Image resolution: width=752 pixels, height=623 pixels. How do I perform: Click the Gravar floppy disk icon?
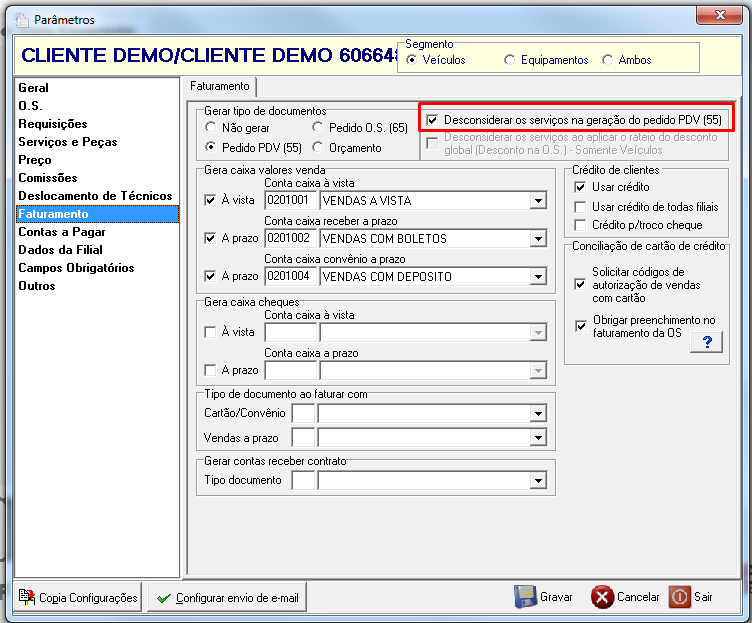525,597
